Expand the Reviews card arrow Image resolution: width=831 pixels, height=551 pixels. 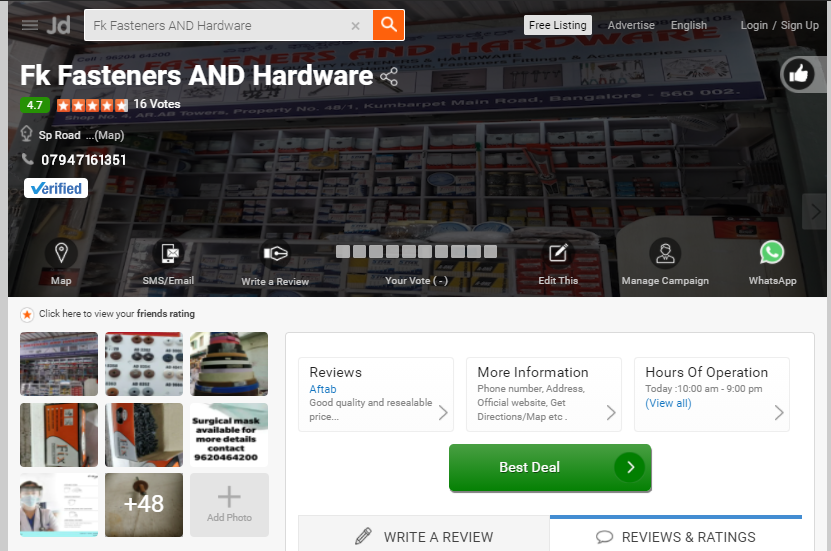pyautogui.click(x=443, y=413)
